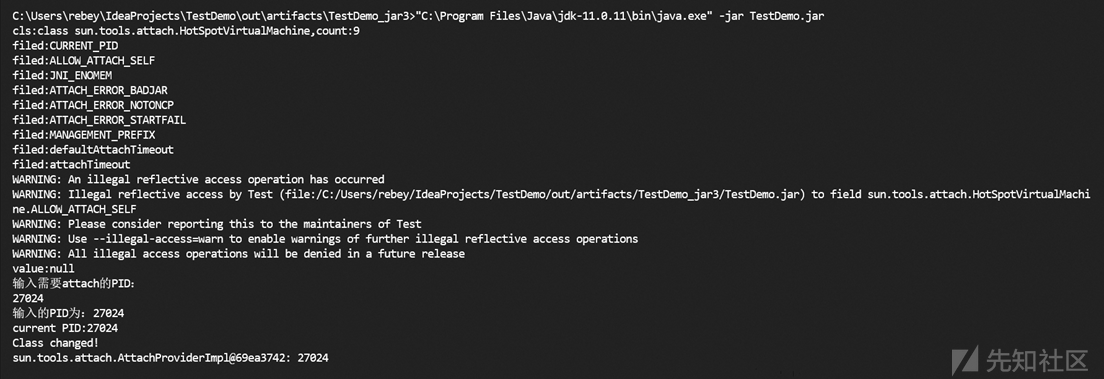This screenshot has width=1104, height=379.
Task: Click the Class changed! message
Action: coord(56,343)
